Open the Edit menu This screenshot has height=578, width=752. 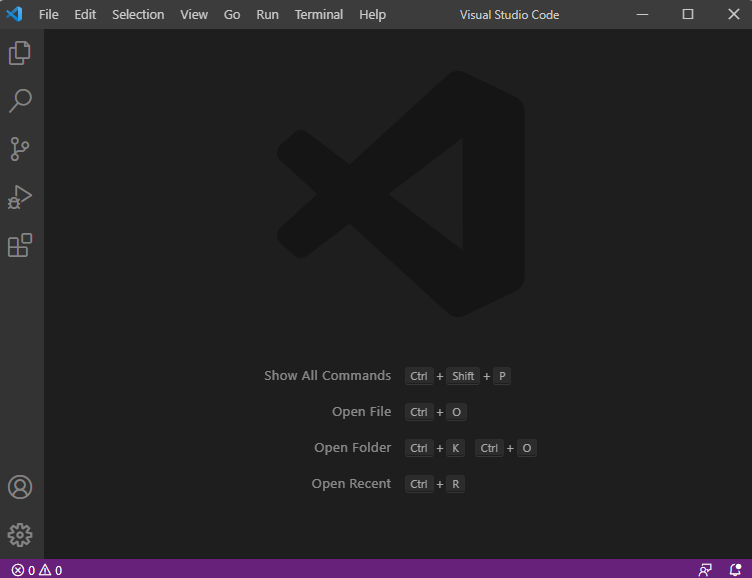pos(85,14)
